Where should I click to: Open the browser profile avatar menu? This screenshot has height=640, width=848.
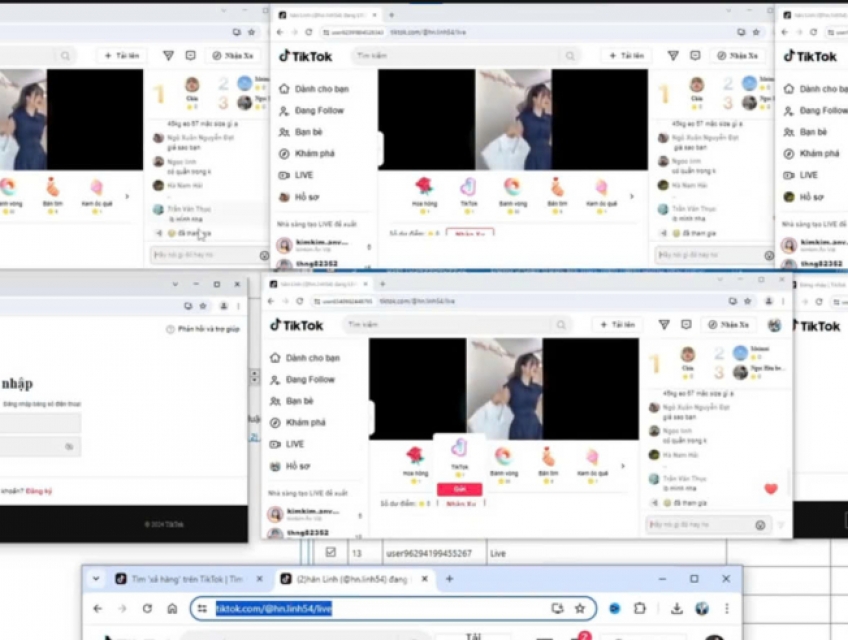[x=703, y=608]
